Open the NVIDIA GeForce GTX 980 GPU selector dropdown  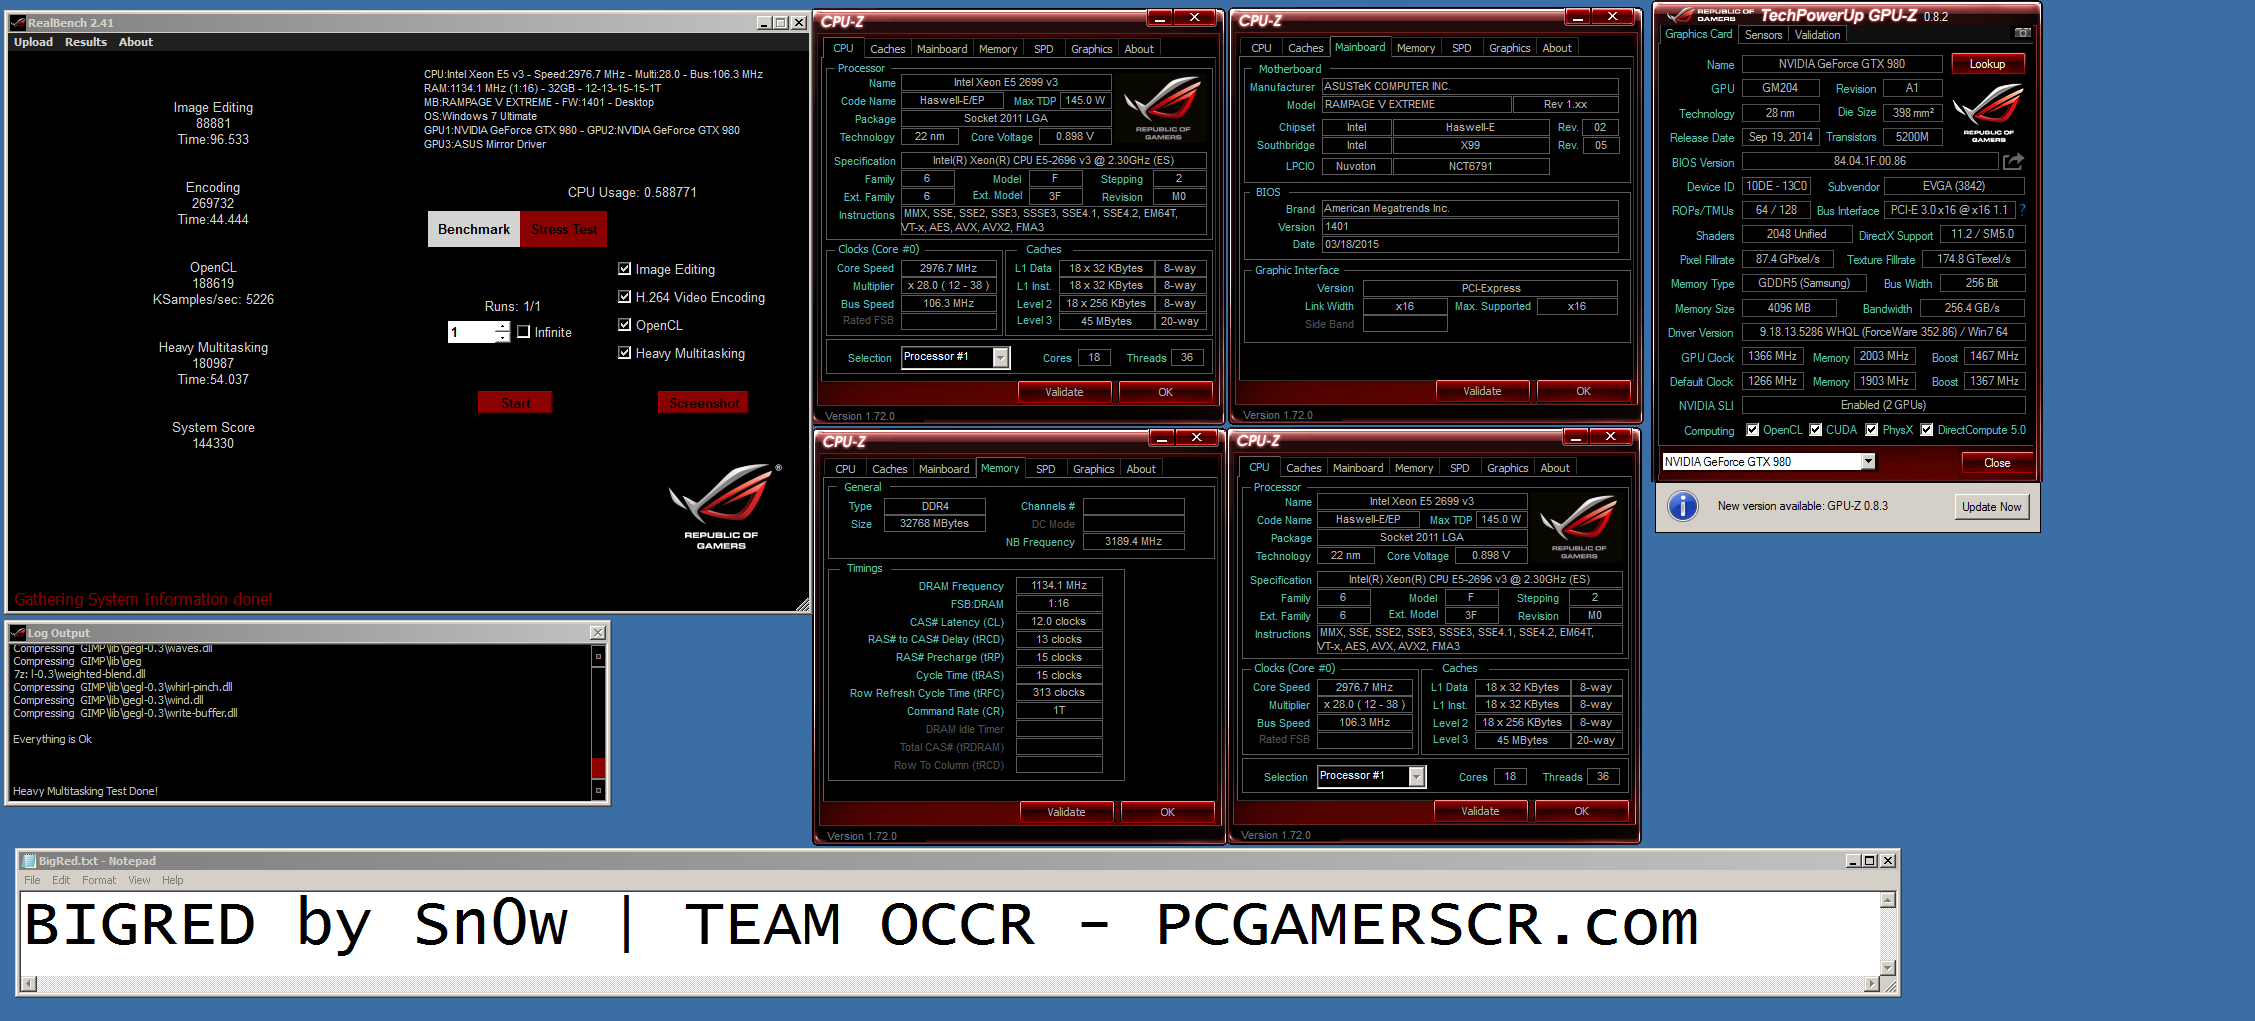1867,462
